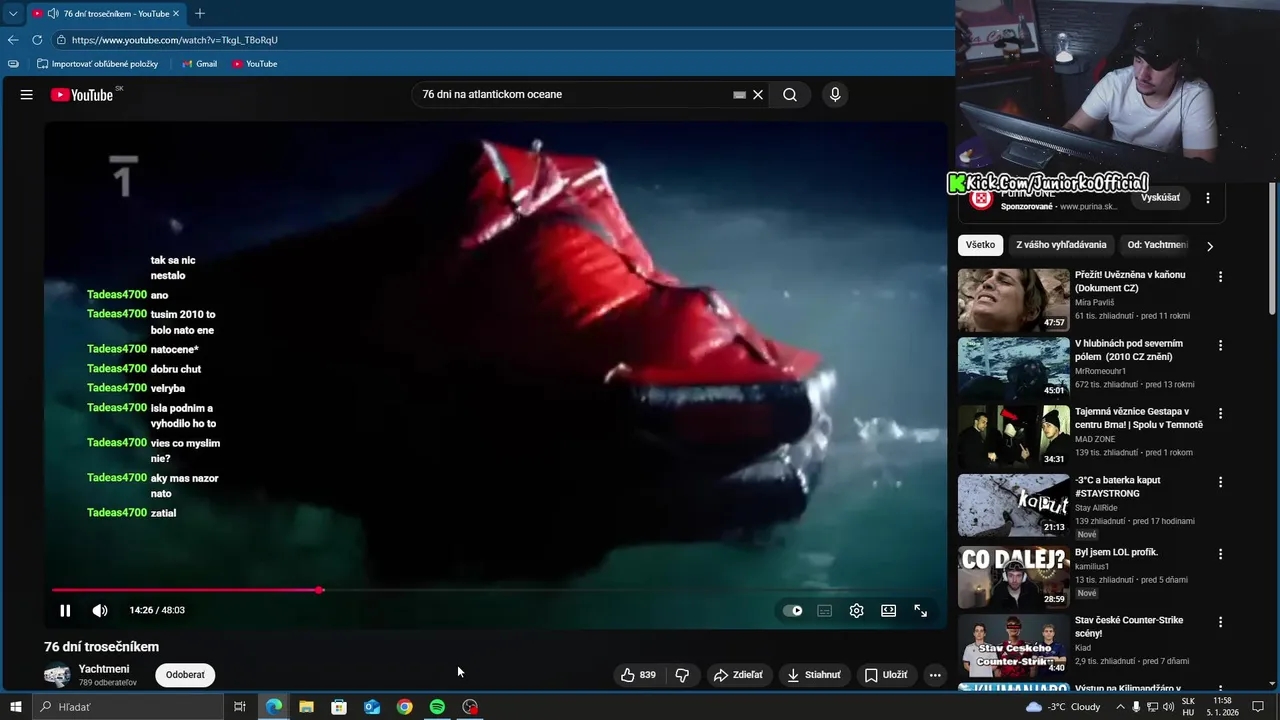Open the Yachtmeni channel name link
The height and width of the screenshot is (720, 1280).
click(x=104, y=669)
